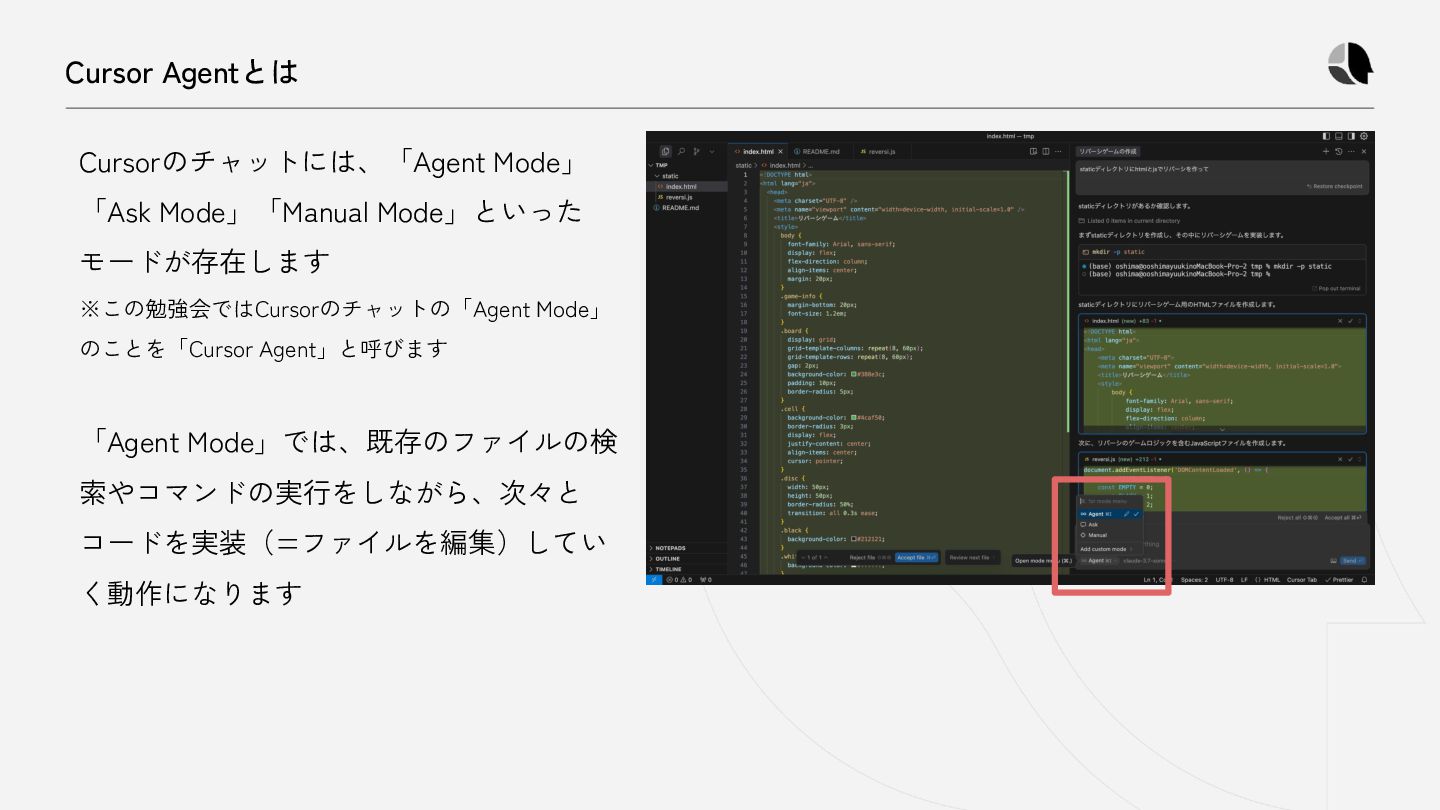Toggle the bottom panel layout icon
The image size is (1440, 810).
1338,136
